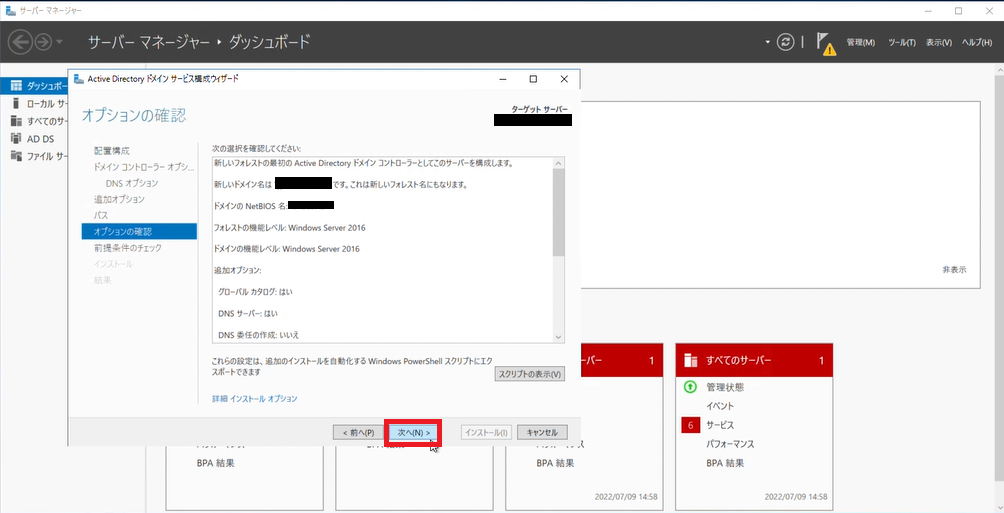This screenshot has height=513, width=1004.
Task: Click the すべてのサーバー tile icon
Action: (x=690, y=361)
